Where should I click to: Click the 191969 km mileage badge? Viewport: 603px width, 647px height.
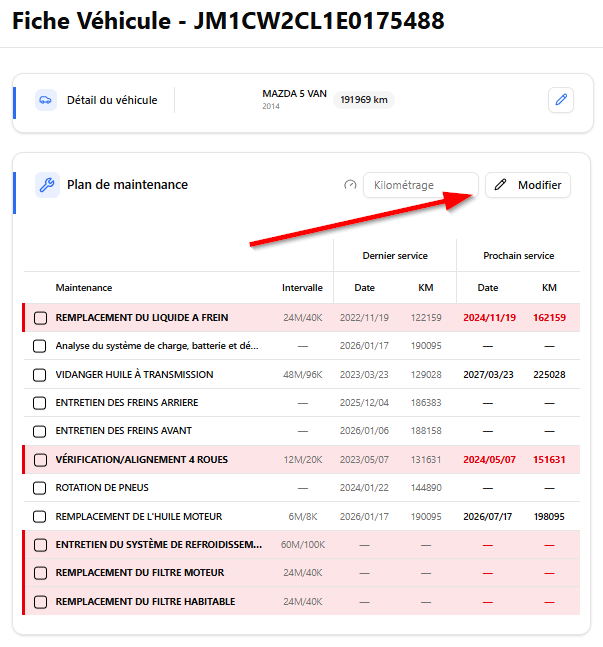click(363, 100)
